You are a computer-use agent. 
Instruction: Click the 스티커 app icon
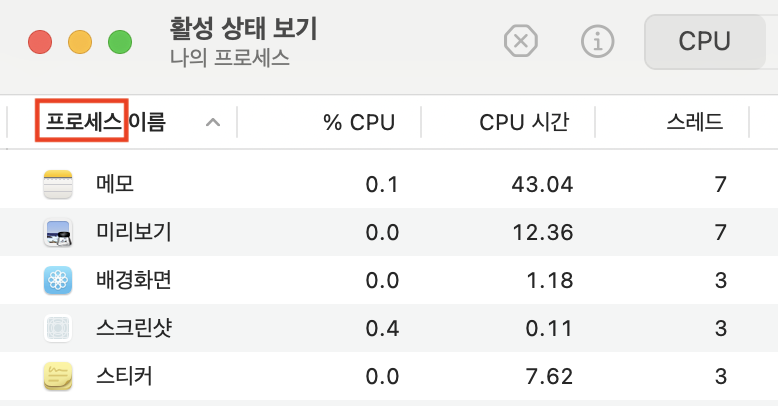coord(58,376)
